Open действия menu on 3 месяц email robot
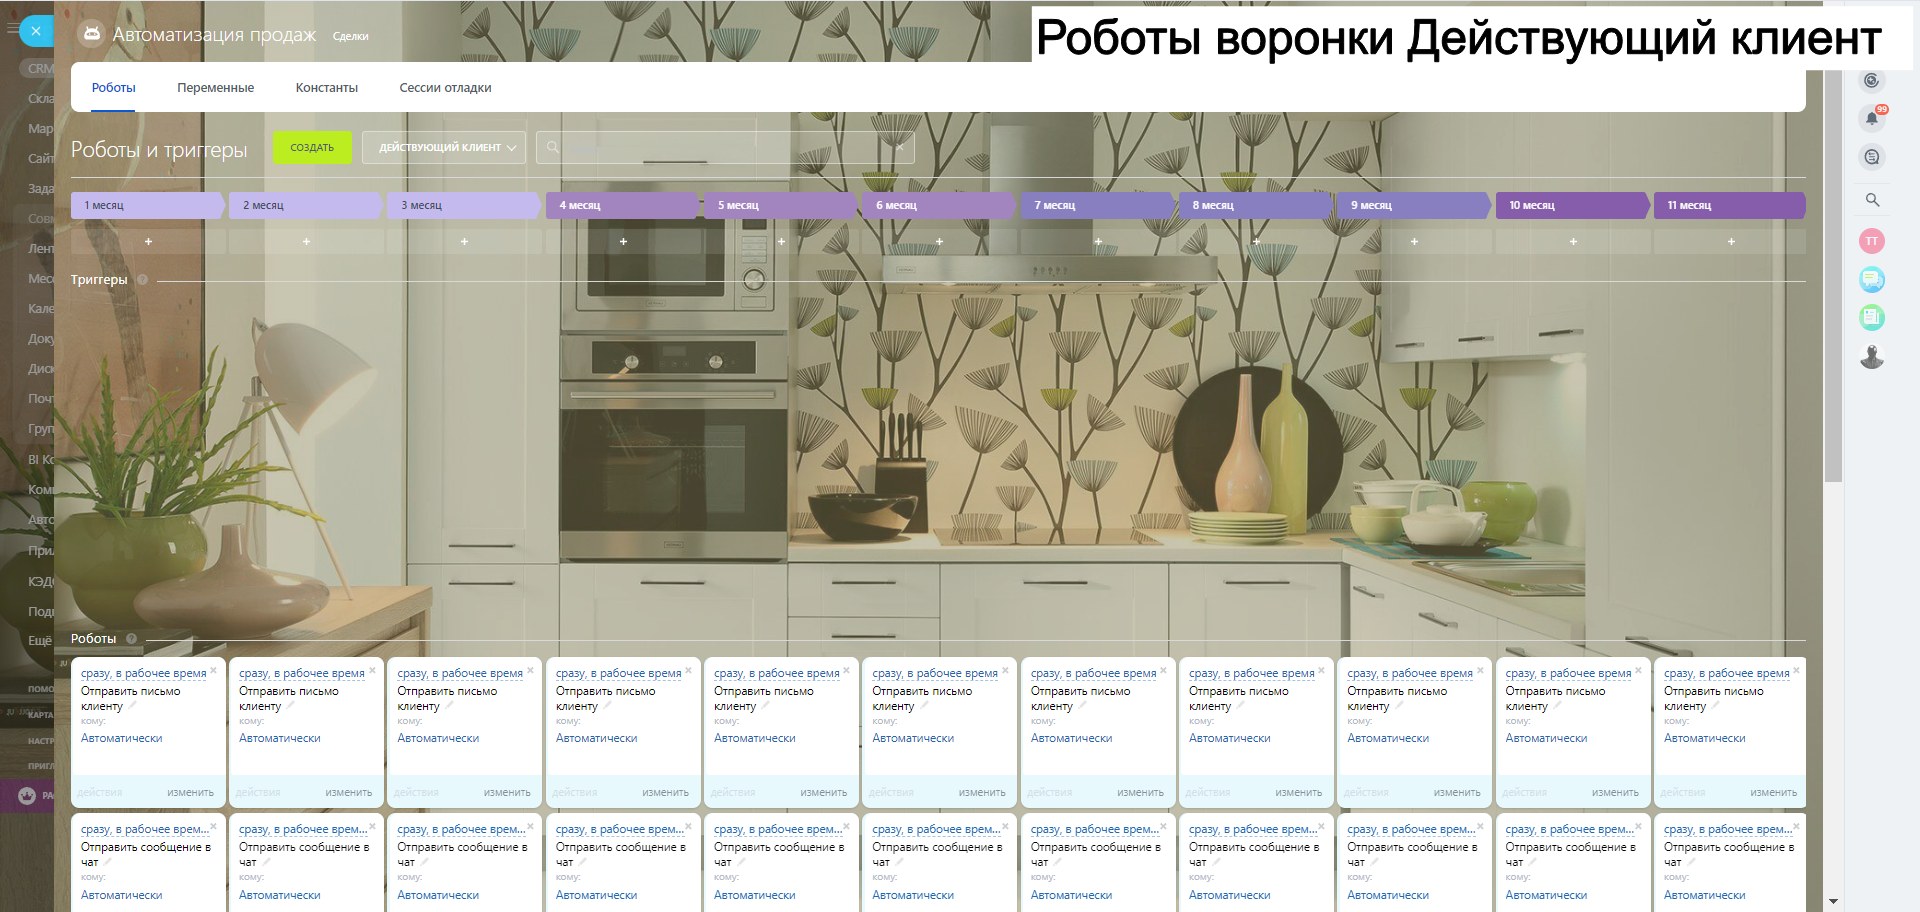The height and width of the screenshot is (912, 1920). coord(416,793)
